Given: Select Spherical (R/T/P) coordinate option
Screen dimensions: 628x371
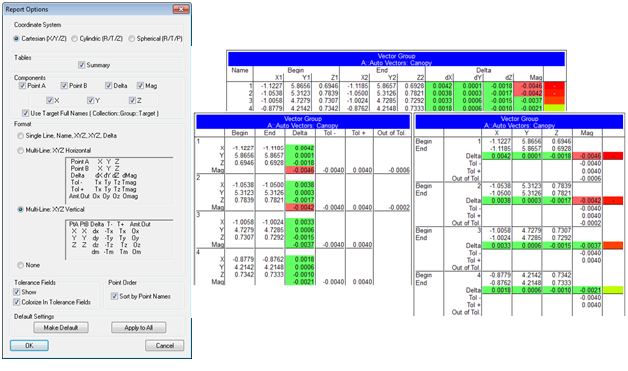Looking at the screenshot, I should pyautogui.click(x=131, y=39).
